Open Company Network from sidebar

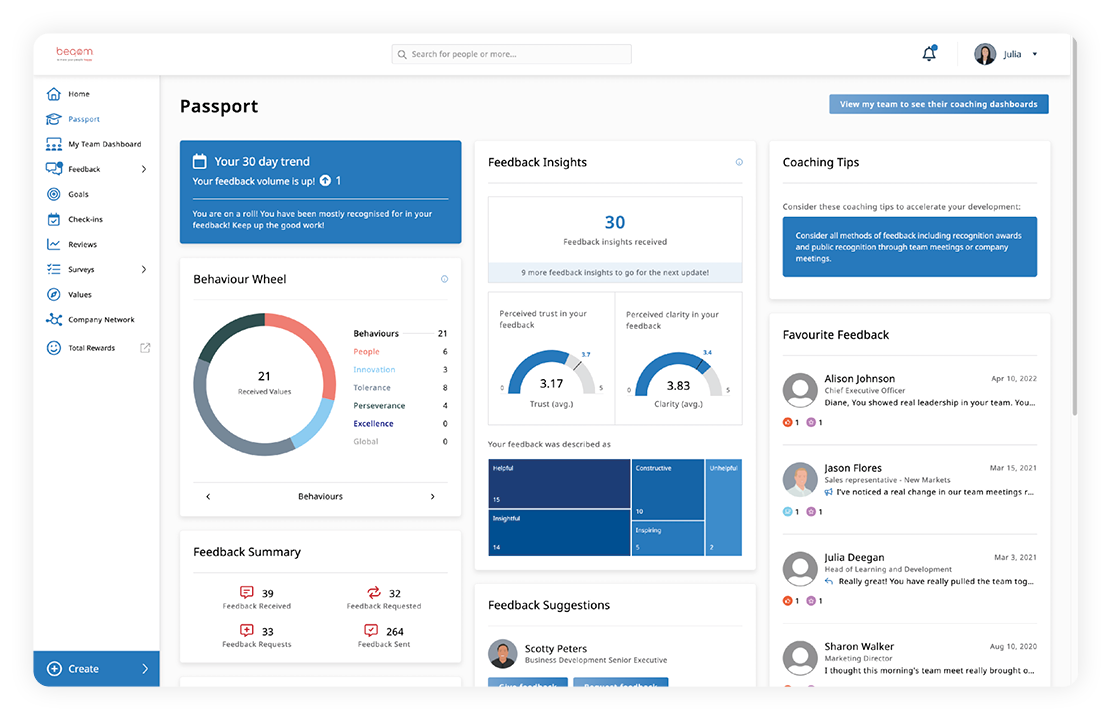point(101,319)
